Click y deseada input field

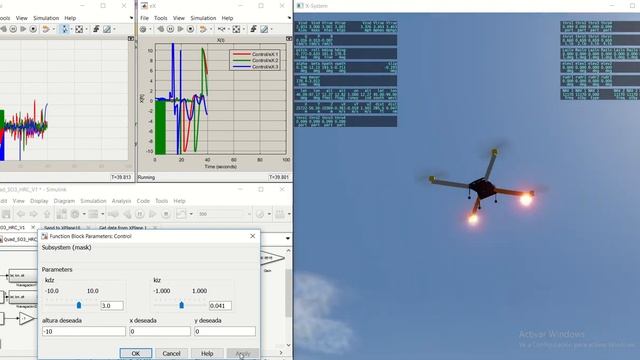[225, 331]
